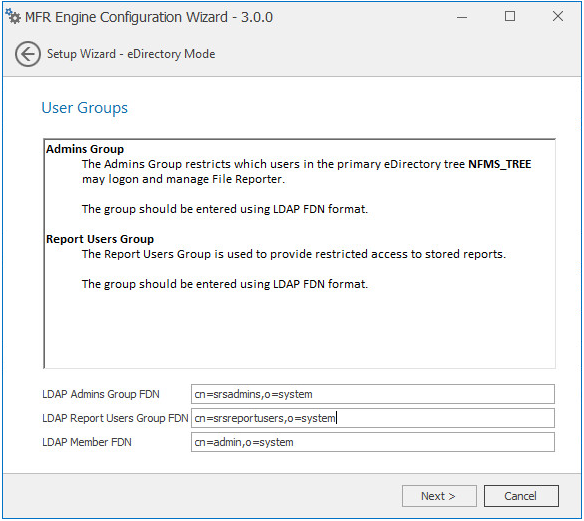Click the LDAP Report Users Group FDN label
Screen dimensions: 584x521
point(115,418)
